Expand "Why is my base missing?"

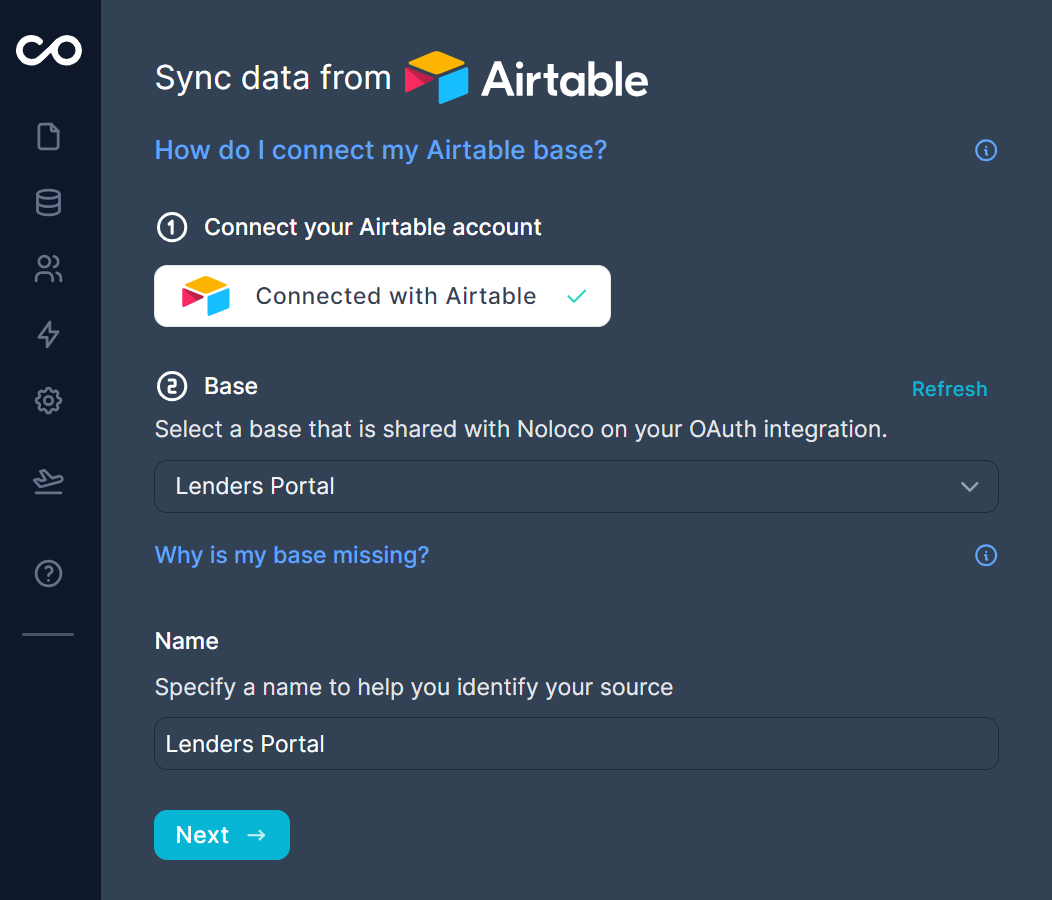click(292, 555)
